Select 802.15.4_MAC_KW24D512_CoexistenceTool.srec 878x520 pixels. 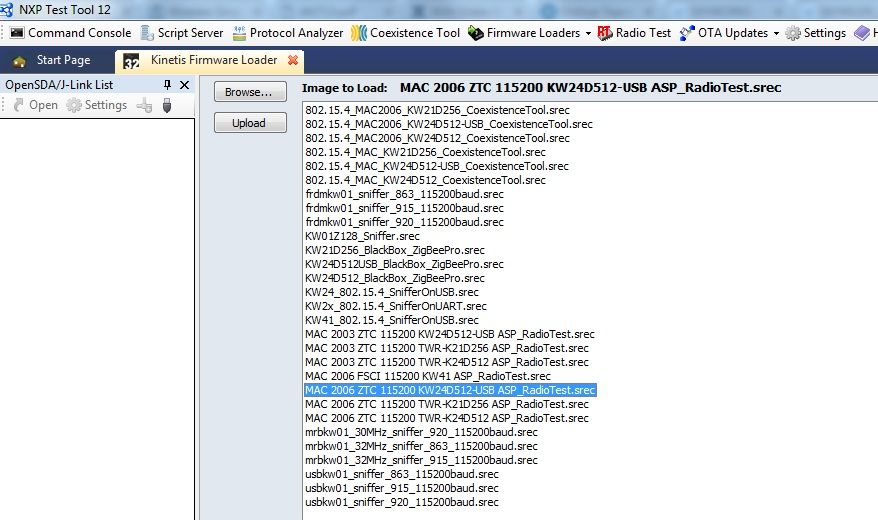[425, 180]
